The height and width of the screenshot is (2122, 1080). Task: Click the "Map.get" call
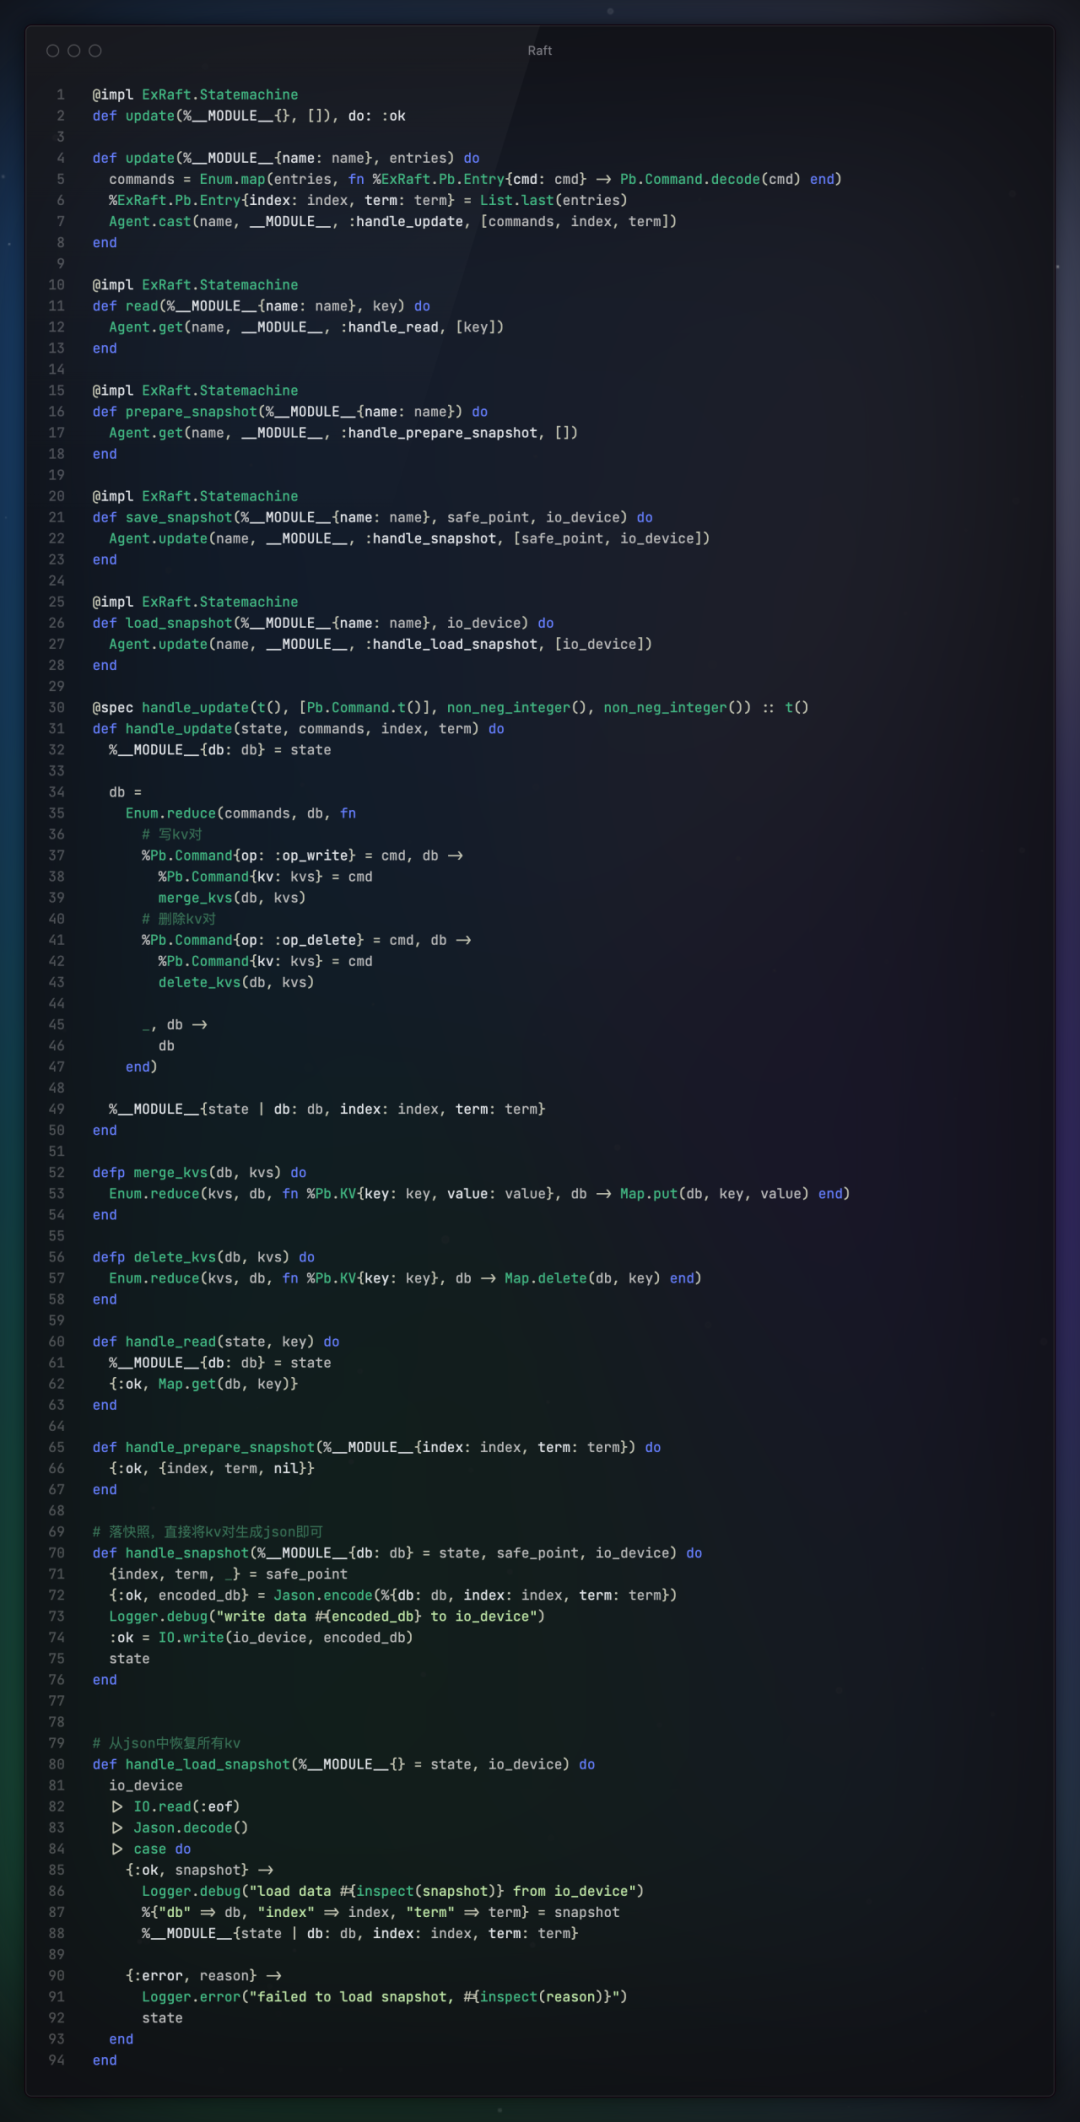pyautogui.click(x=187, y=1384)
